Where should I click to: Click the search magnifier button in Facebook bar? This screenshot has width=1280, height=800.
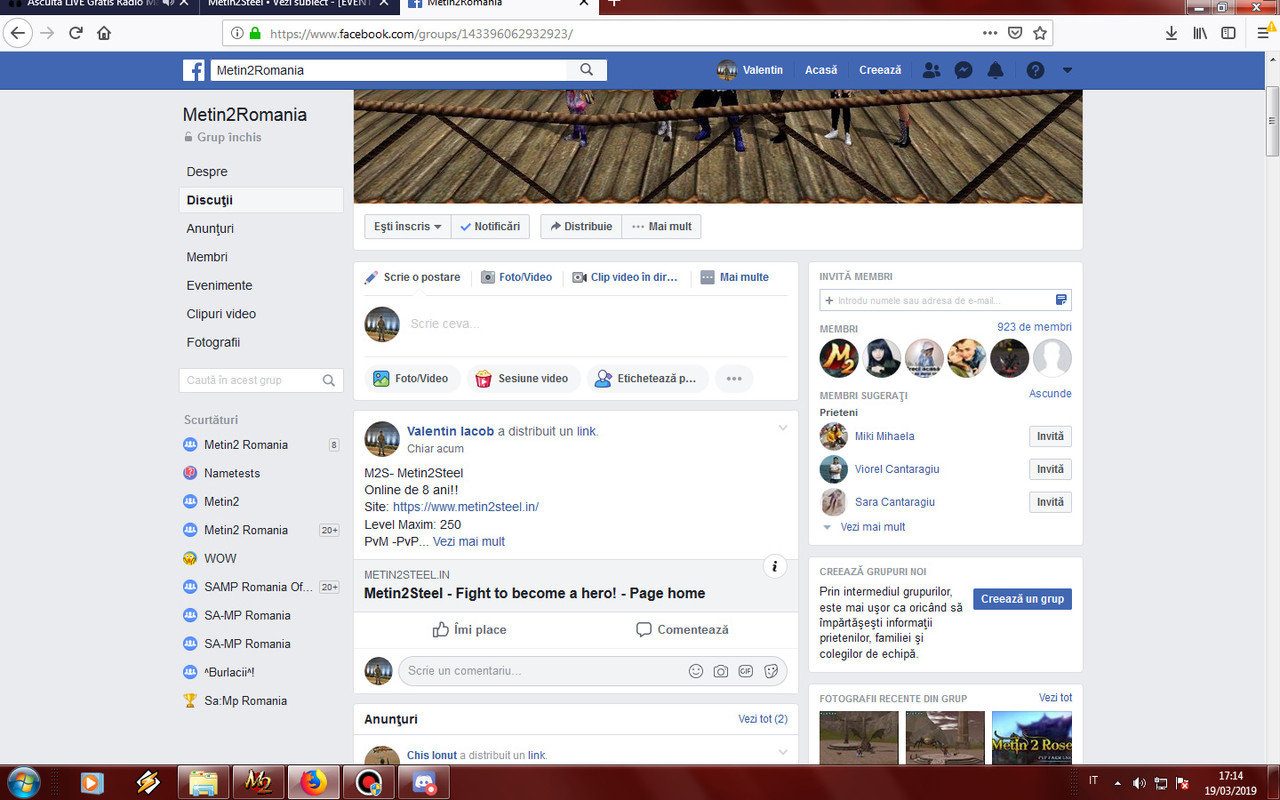click(x=587, y=70)
